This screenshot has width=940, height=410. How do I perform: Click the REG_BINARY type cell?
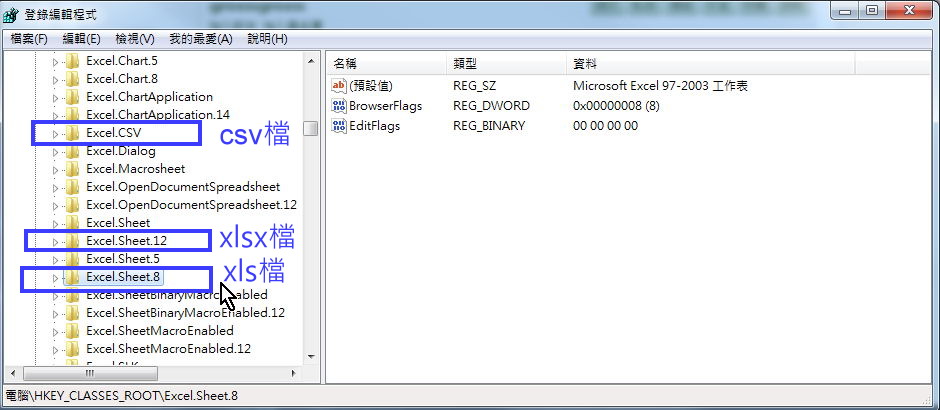click(489, 126)
